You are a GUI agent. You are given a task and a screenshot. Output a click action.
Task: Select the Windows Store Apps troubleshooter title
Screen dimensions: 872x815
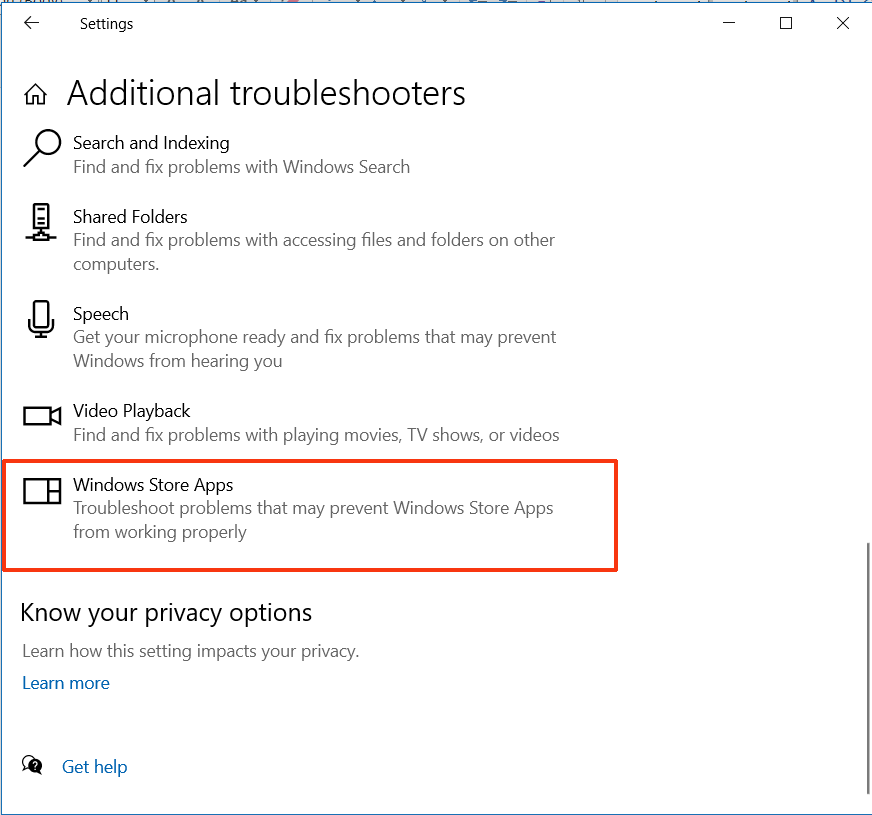153,485
